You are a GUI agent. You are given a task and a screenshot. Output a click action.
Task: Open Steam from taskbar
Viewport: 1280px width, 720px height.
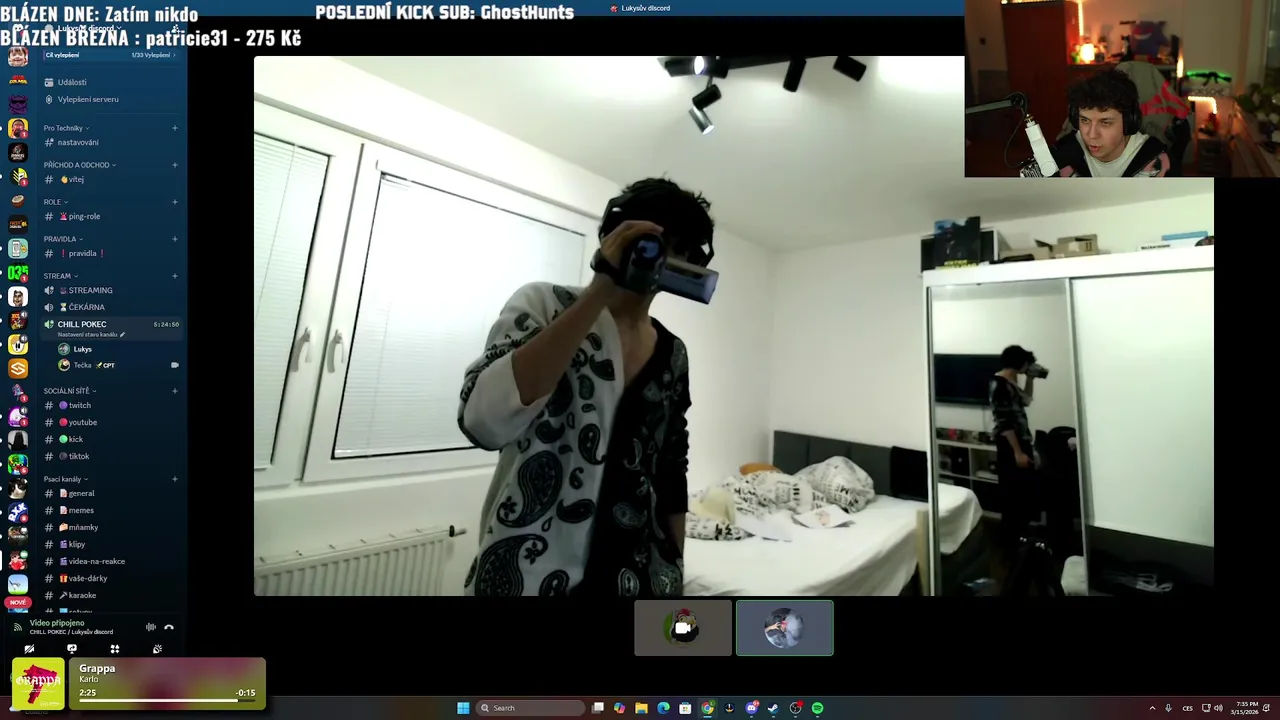[773, 708]
